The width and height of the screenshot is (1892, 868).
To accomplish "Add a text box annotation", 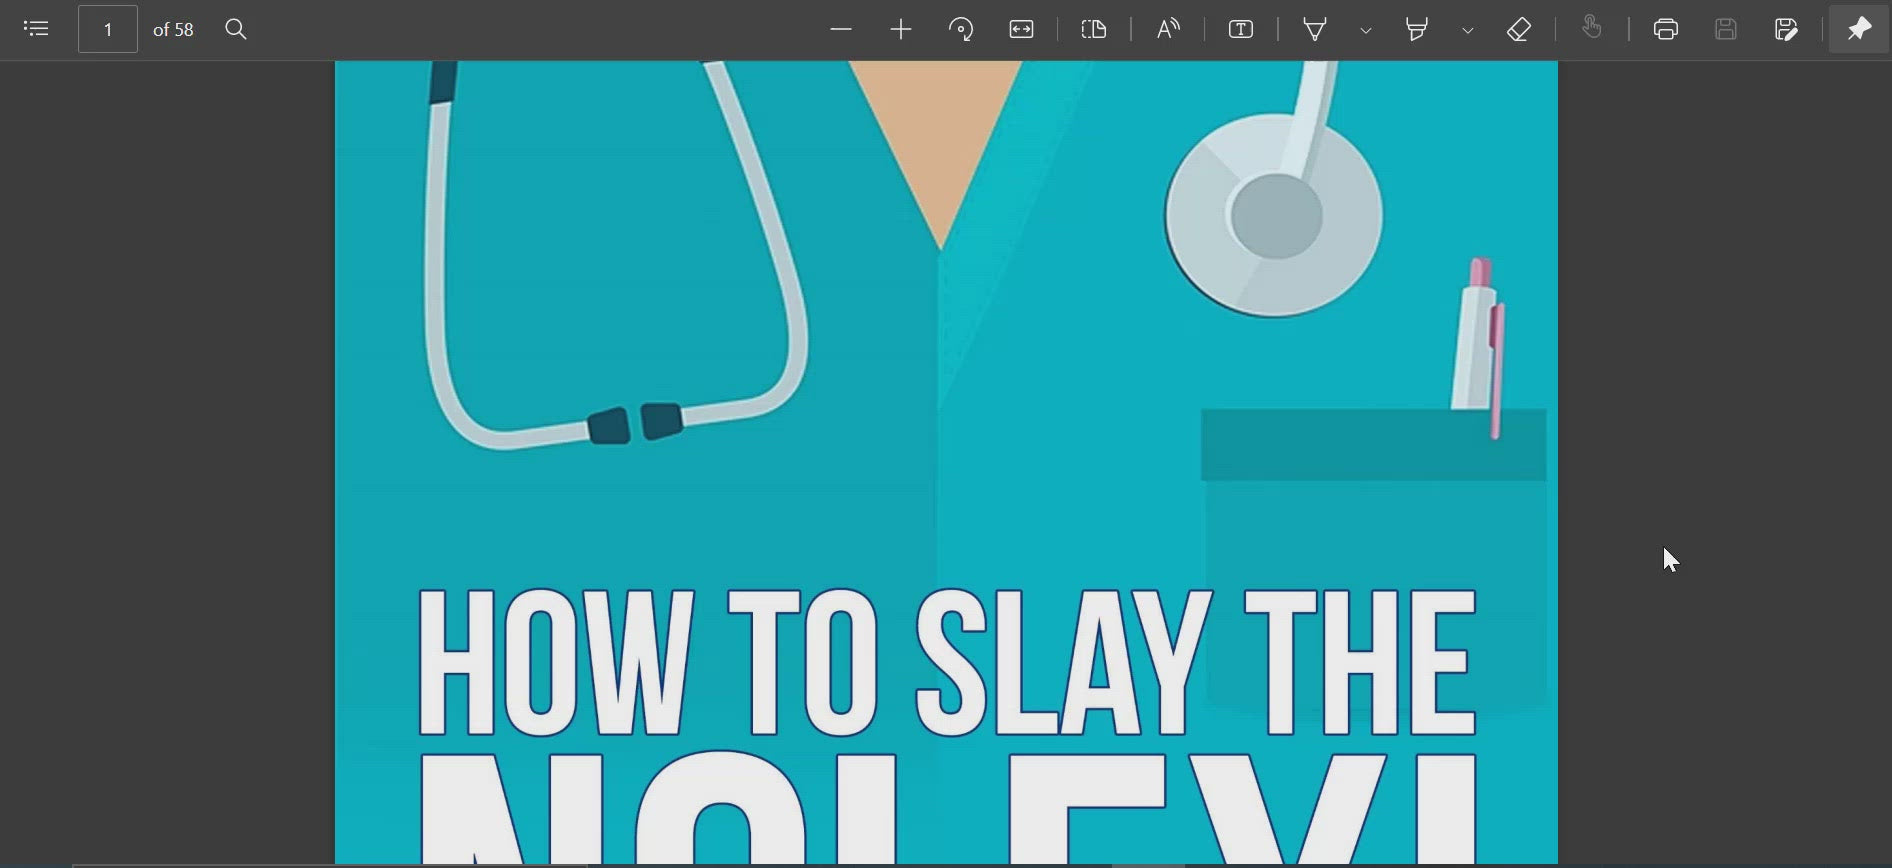I will 1241,29.
